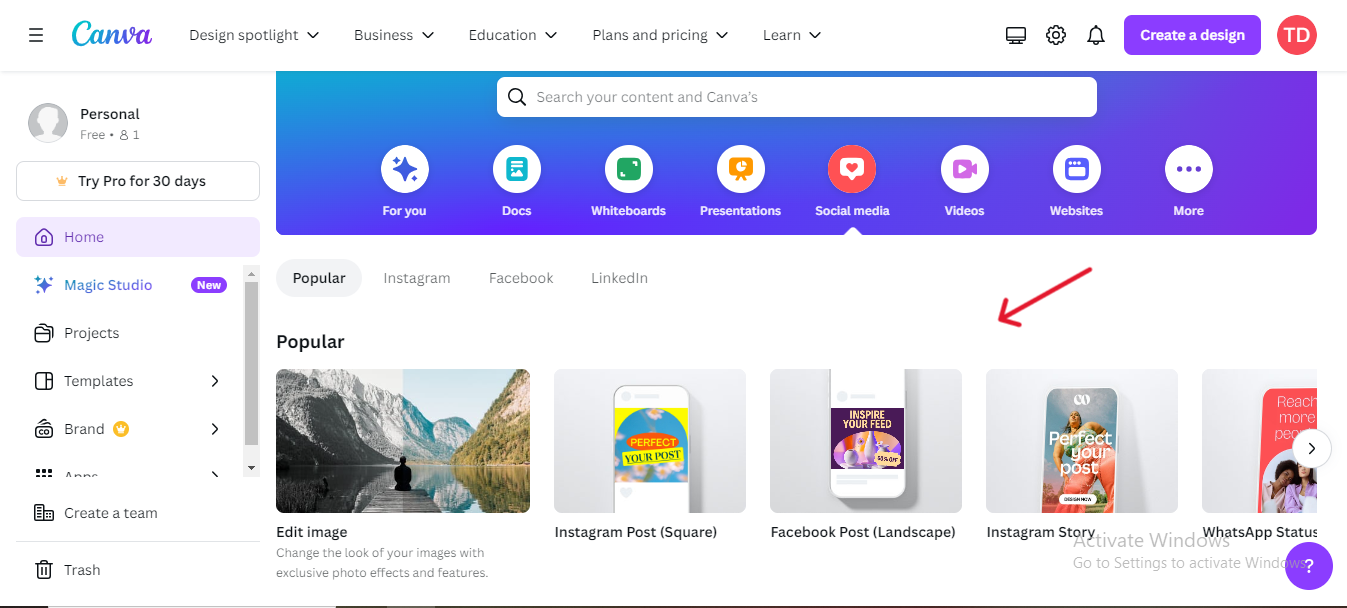This screenshot has height=608, width=1347.
Task: Click the Edit image title text
Action: click(312, 532)
